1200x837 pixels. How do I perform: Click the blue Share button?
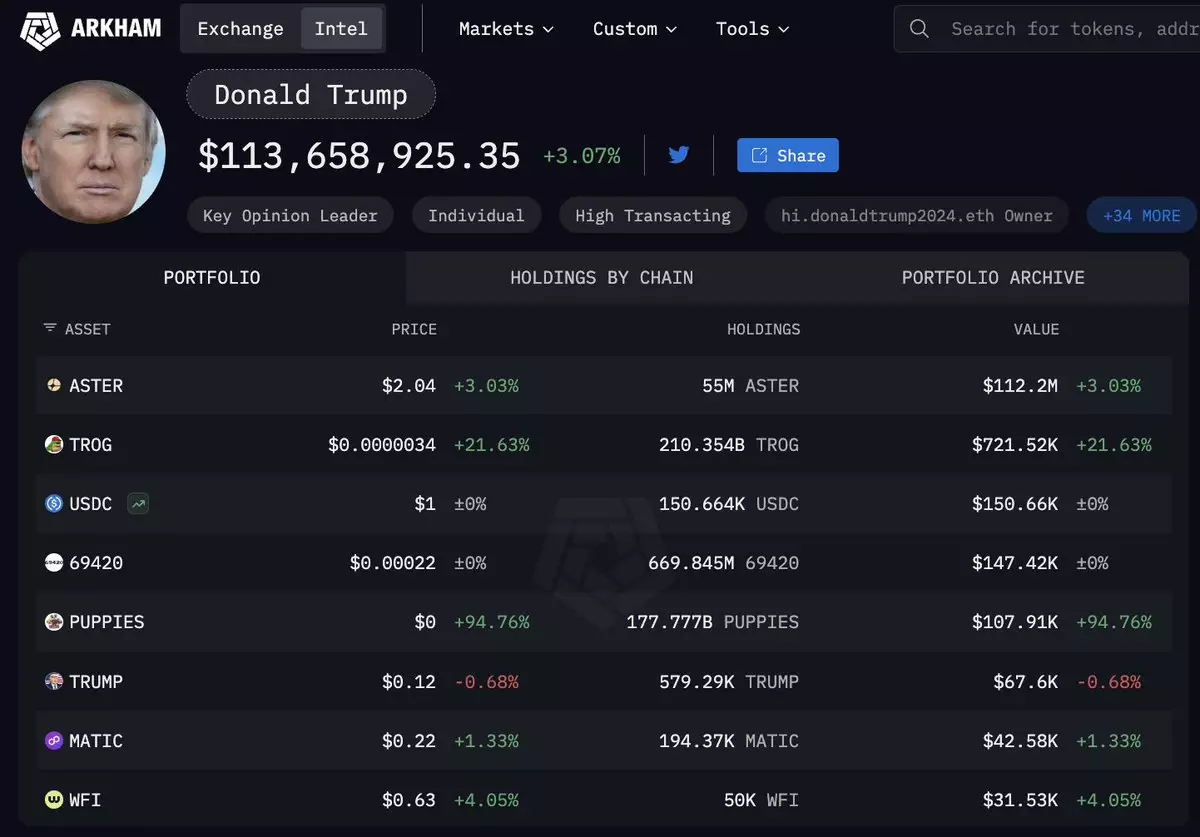tap(788, 155)
